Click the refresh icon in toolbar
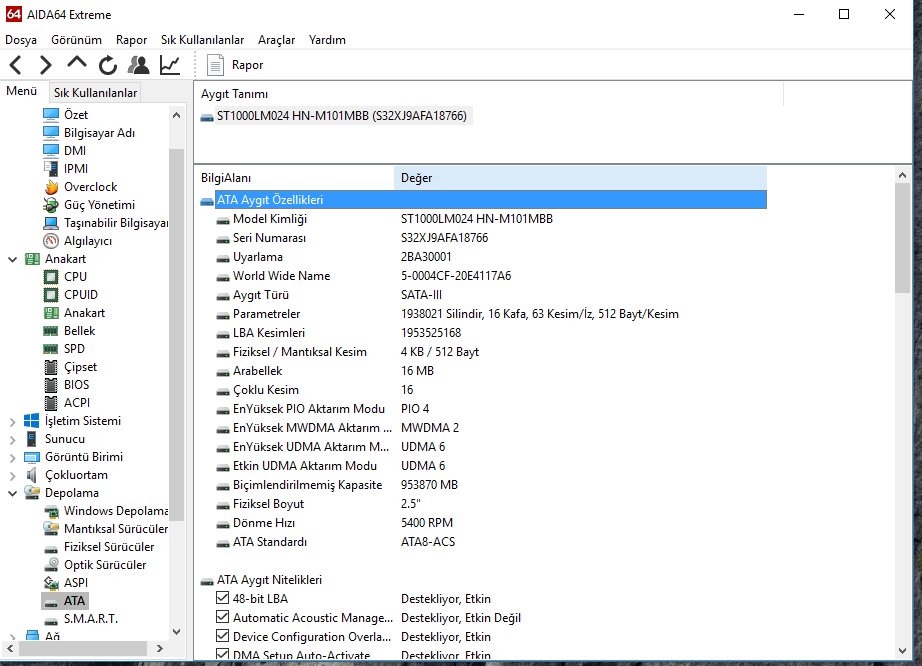This screenshot has width=922, height=666. tap(108, 65)
